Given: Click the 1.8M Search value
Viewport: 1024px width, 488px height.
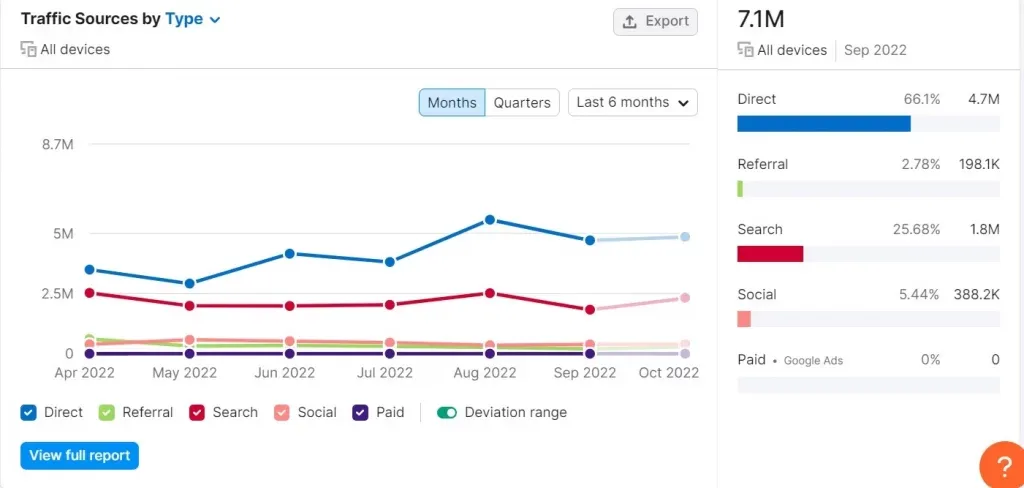Looking at the screenshot, I should [x=984, y=229].
